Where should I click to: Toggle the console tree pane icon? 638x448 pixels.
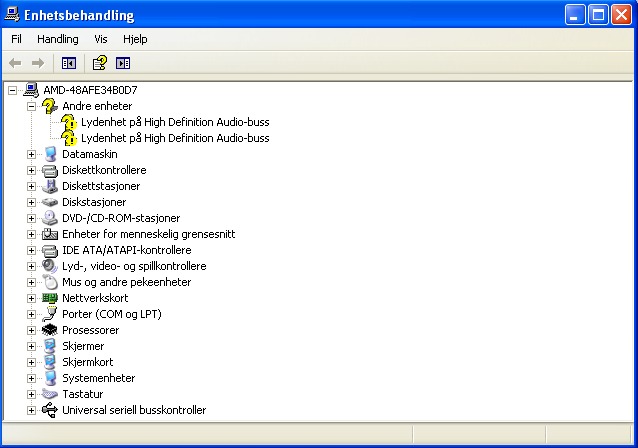[69, 63]
